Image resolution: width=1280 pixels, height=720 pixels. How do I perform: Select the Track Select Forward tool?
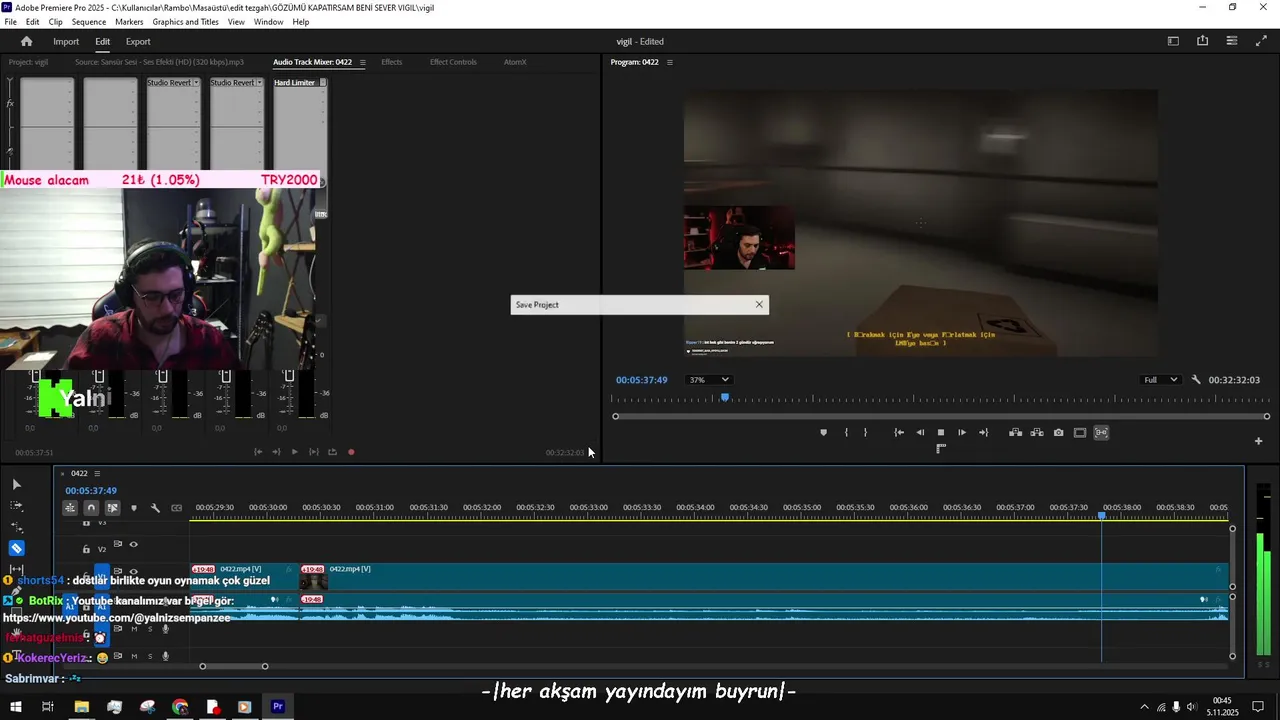[16, 505]
